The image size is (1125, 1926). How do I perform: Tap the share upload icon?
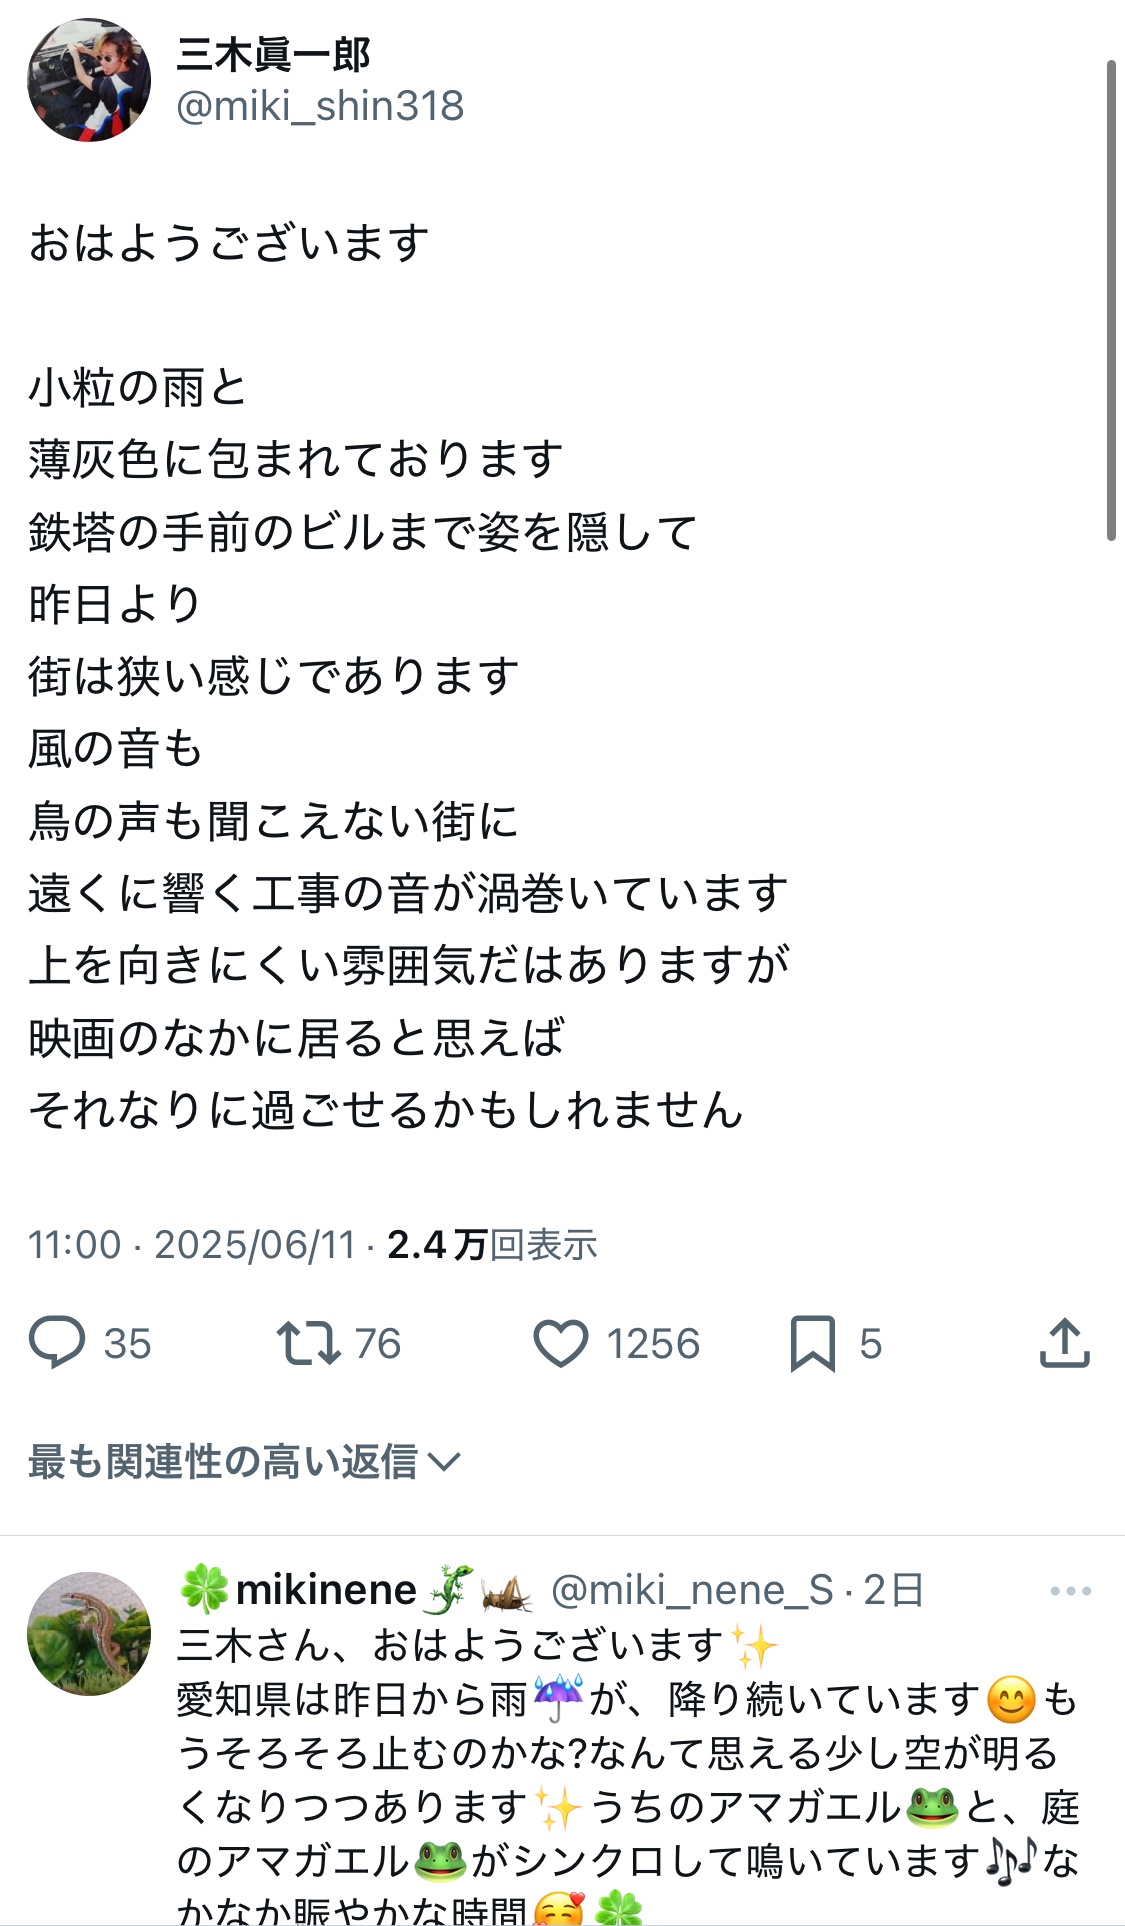[x=1064, y=1342]
